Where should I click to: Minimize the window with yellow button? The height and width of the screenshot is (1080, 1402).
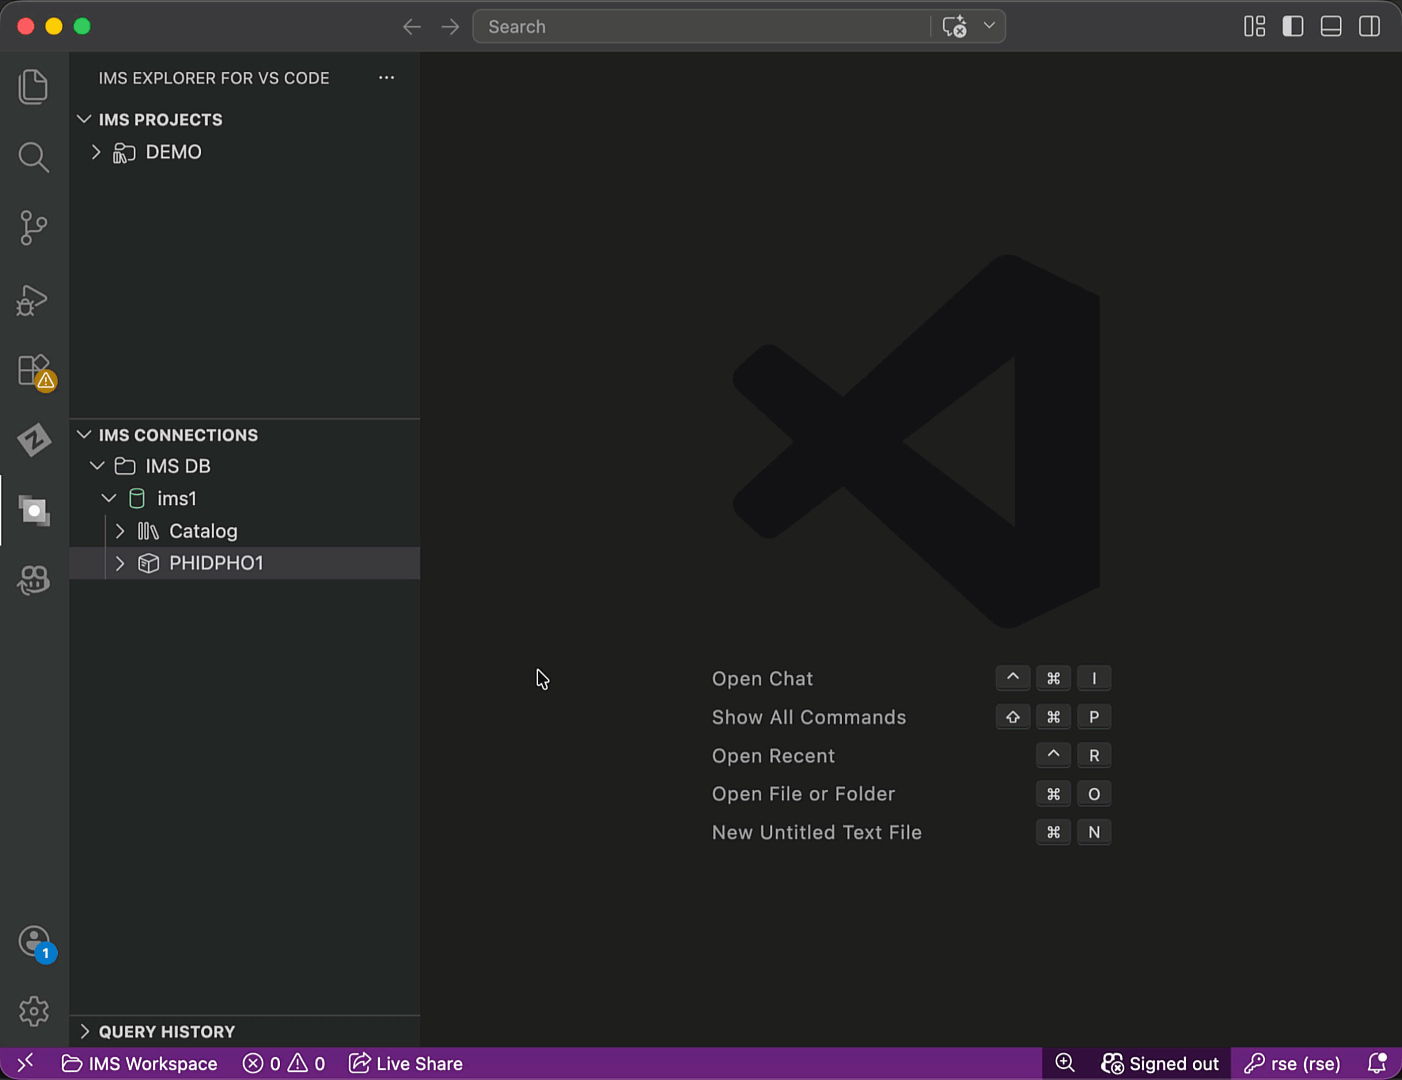pos(54,27)
